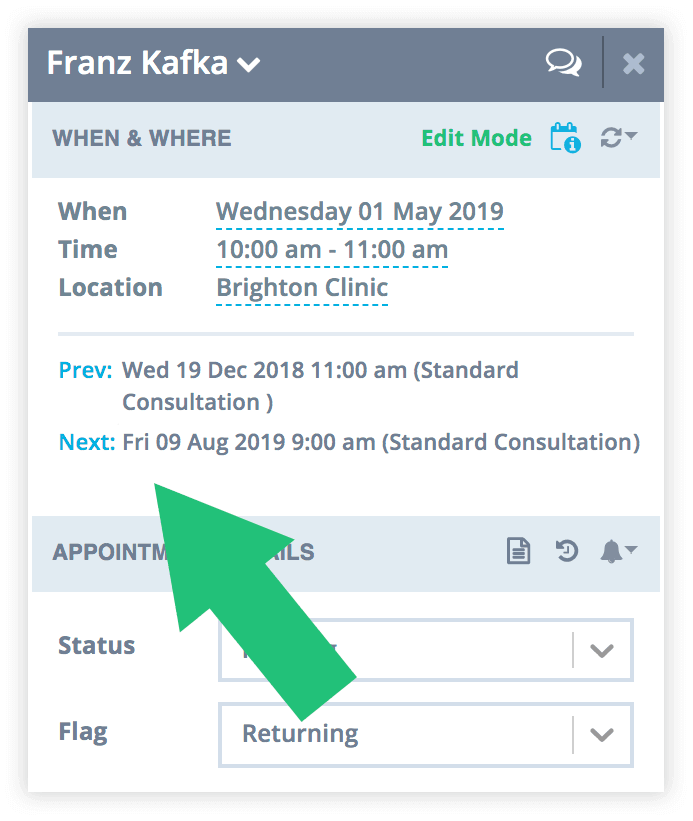Open the calendar info icon
Image resolution: width=693 pixels, height=821 pixels.
[x=565, y=138]
